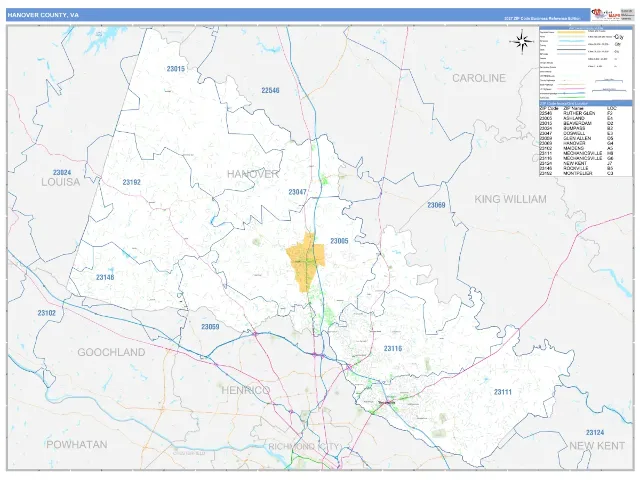This screenshot has height=480, width=640.
Task: Click HANOVER row in ZIP index table
Action: 577,143
